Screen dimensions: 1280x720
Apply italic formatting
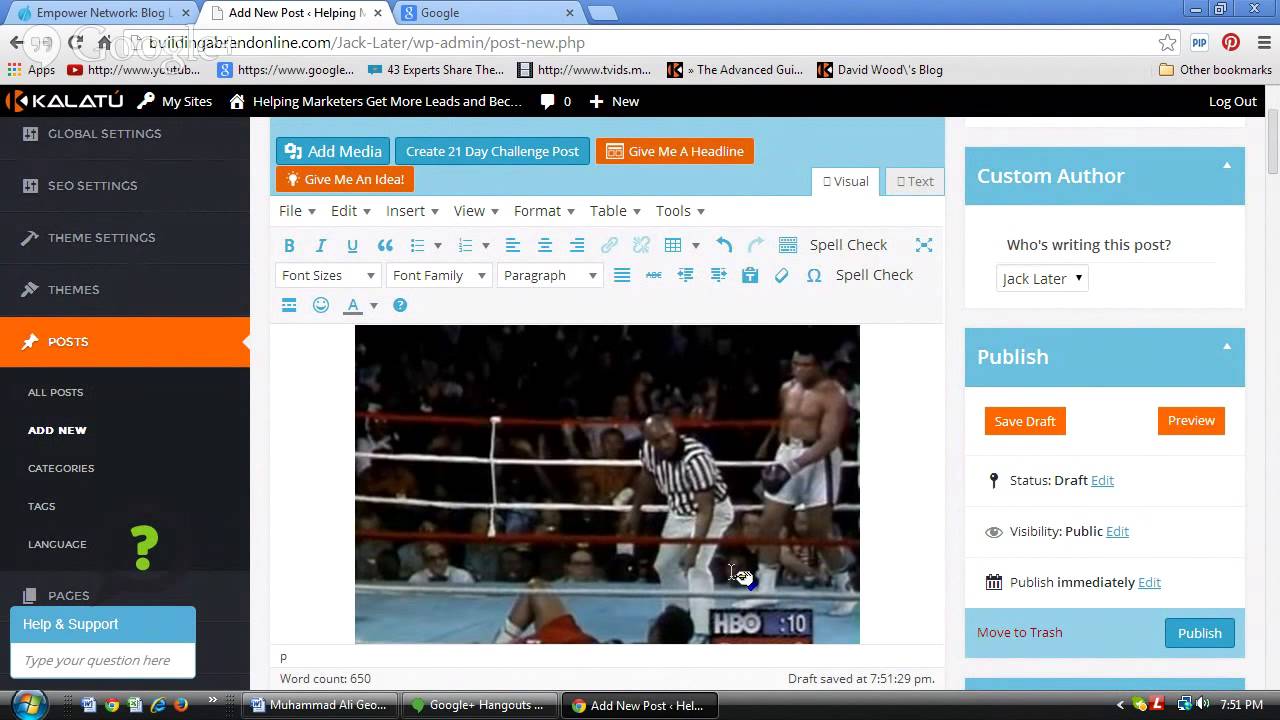[x=321, y=245]
